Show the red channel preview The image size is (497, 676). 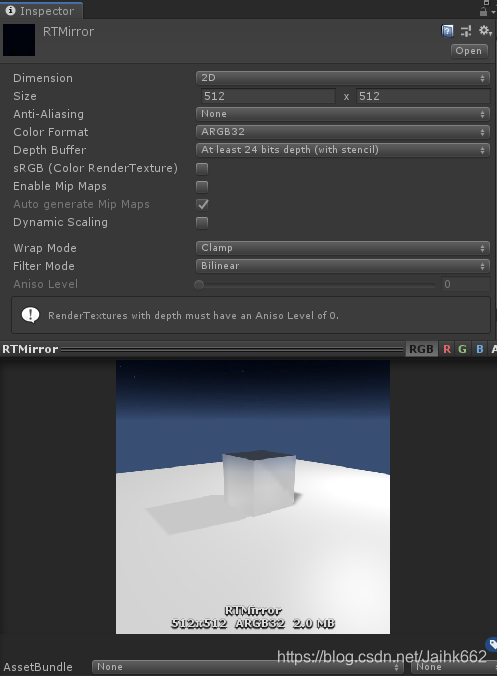447,349
